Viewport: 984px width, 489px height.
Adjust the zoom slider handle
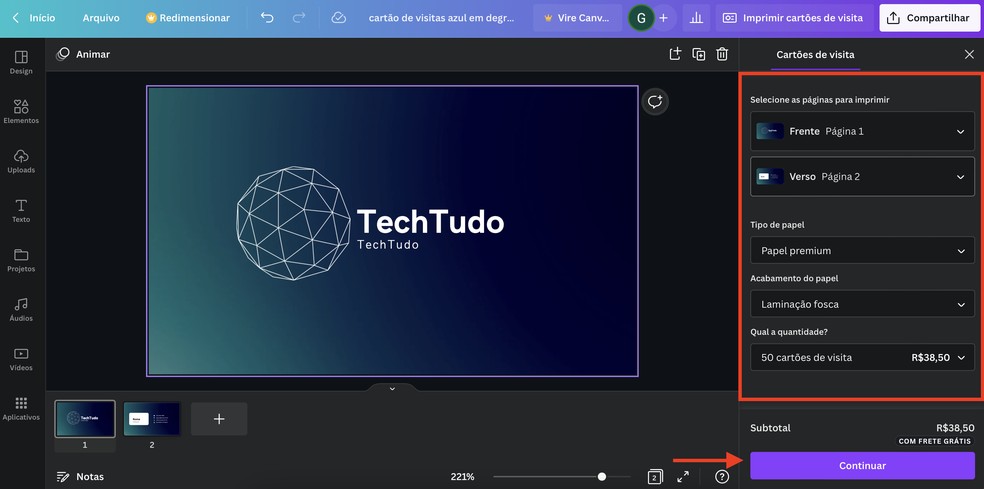click(602, 477)
